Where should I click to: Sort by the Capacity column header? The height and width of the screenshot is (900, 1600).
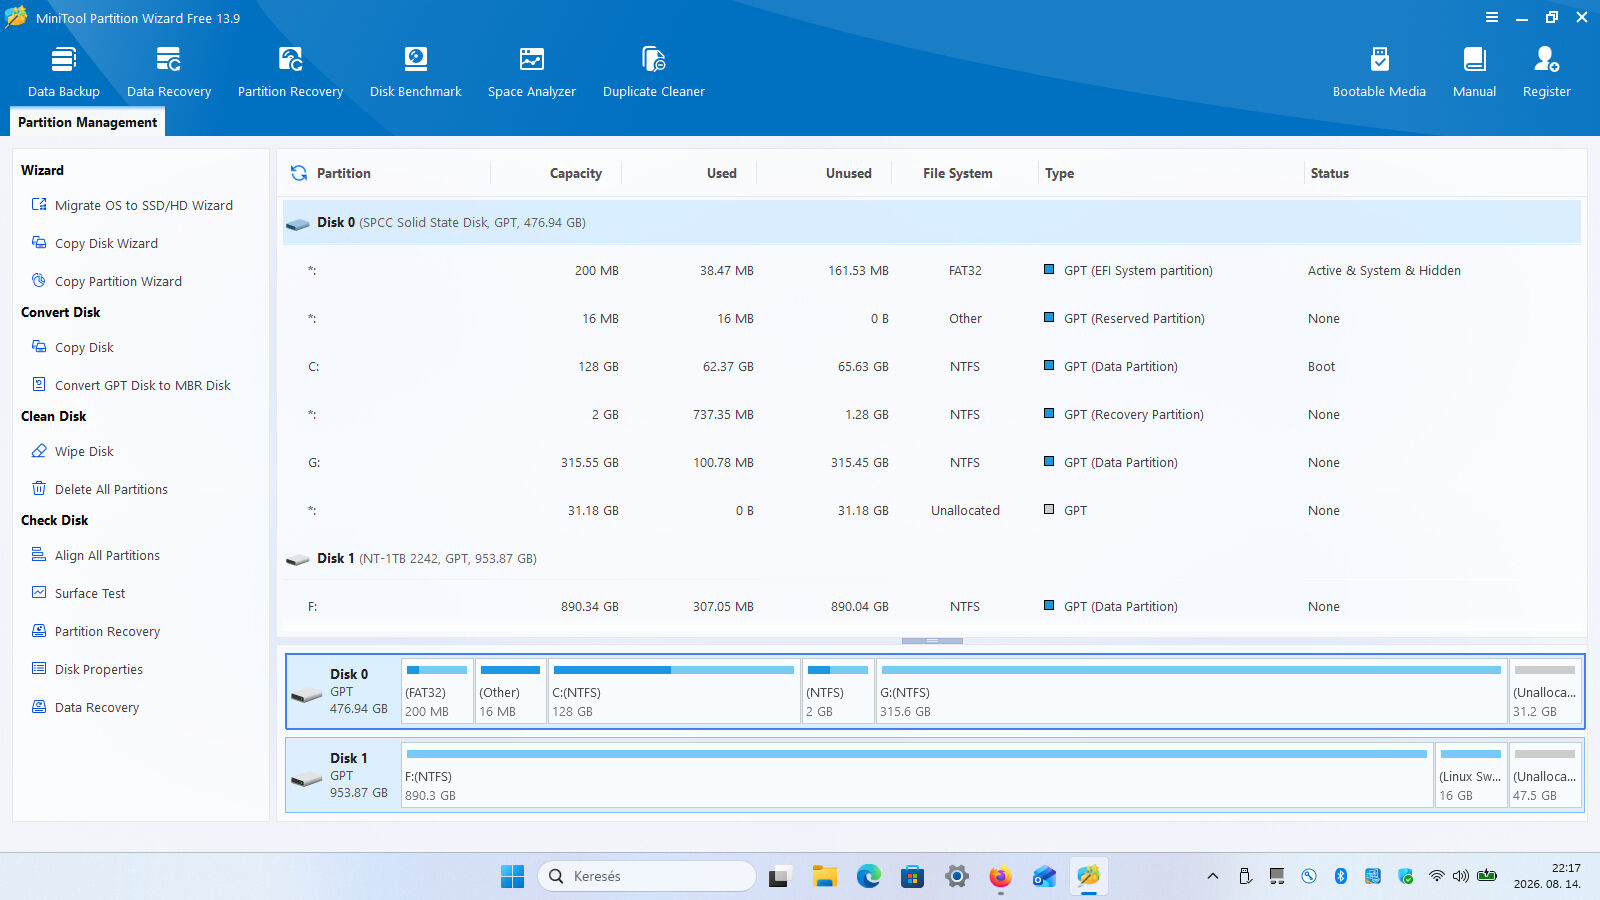576,173
